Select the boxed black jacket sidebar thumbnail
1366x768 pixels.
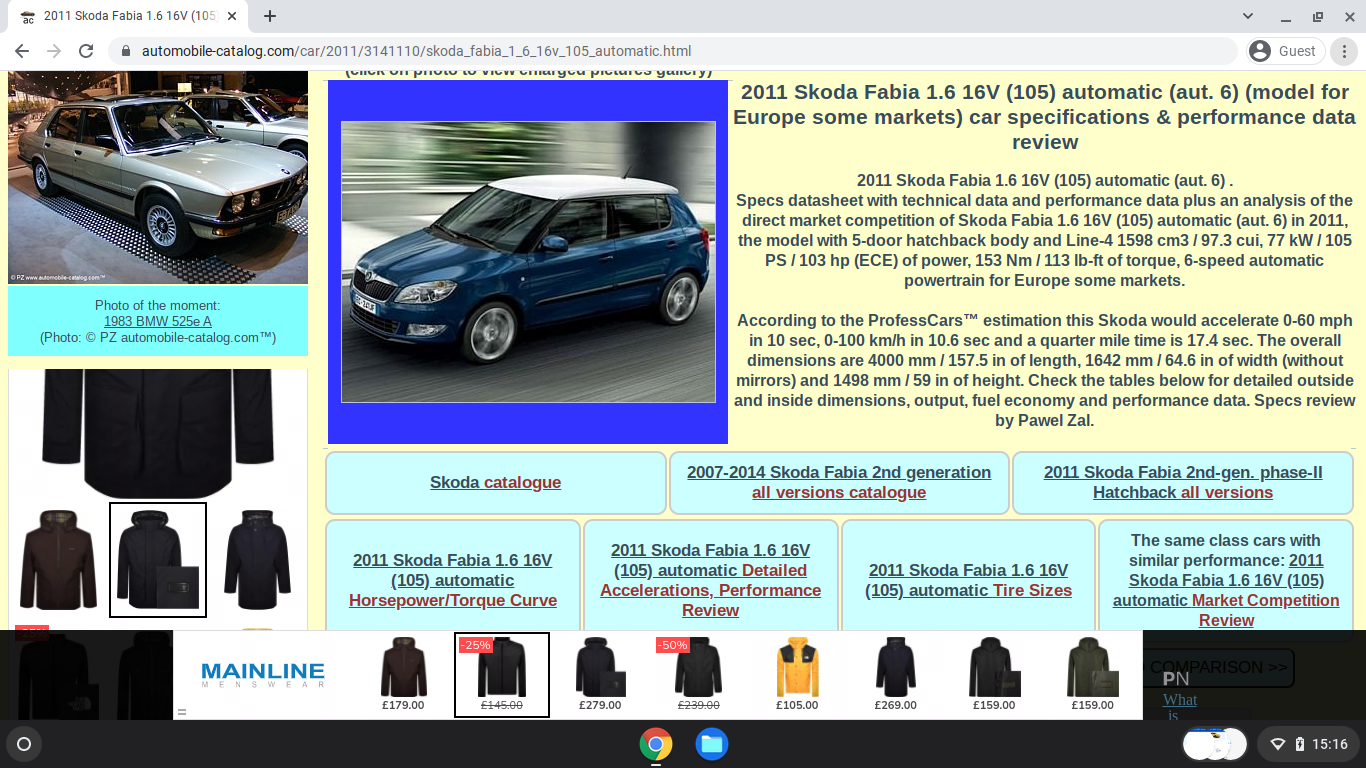tap(158, 560)
